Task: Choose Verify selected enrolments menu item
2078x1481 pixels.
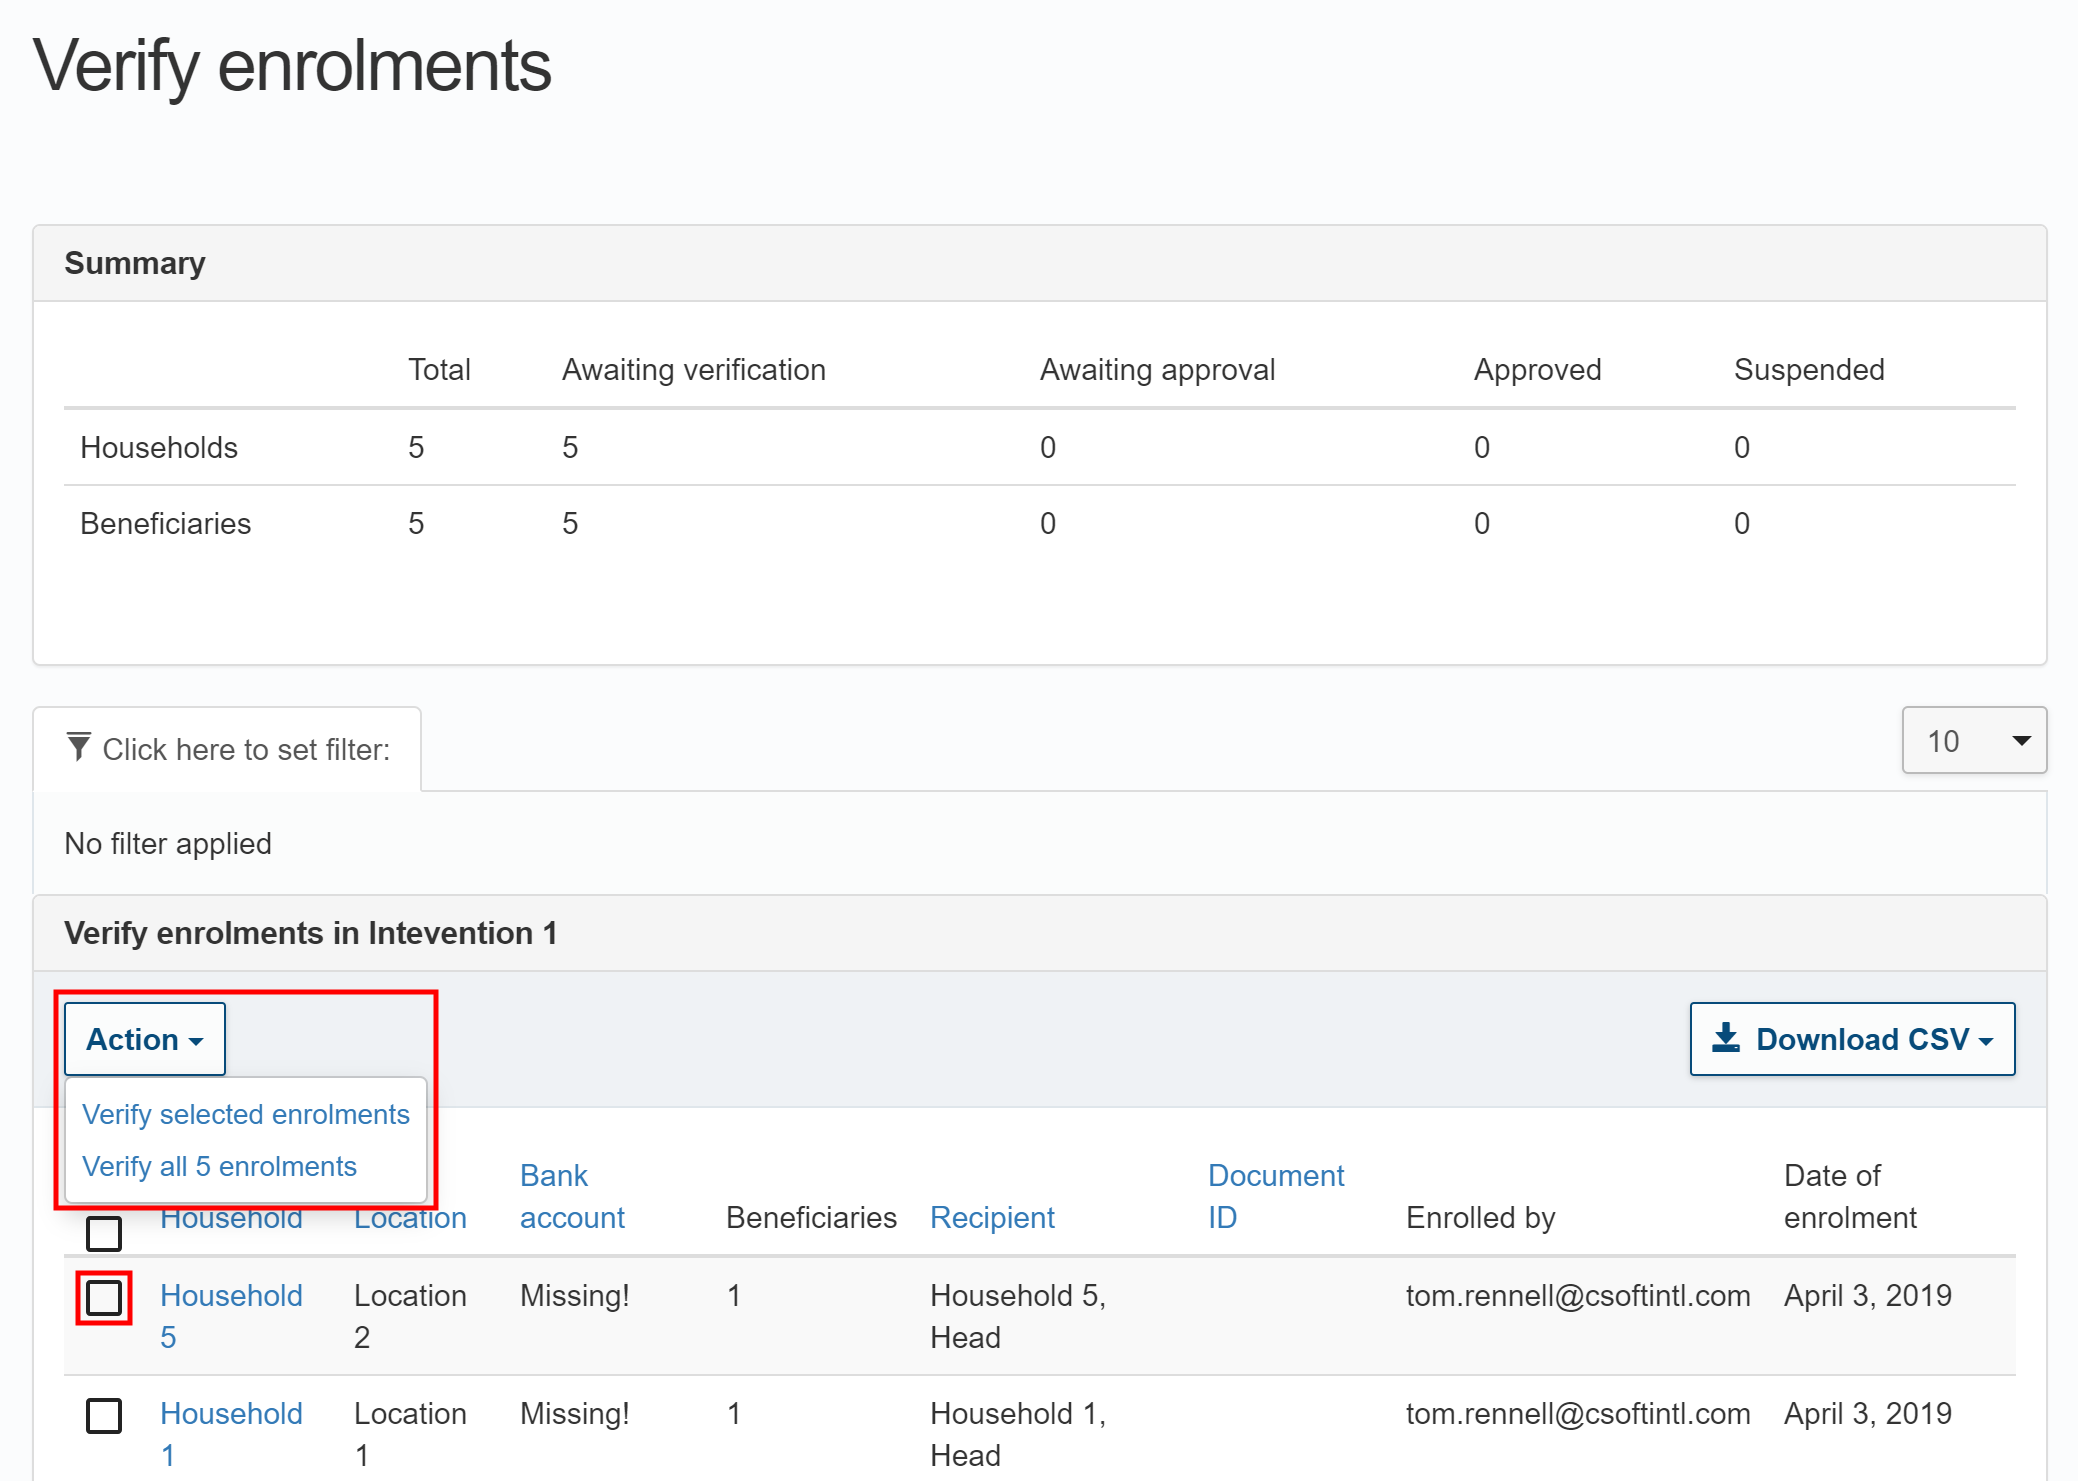Action: (x=246, y=1114)
